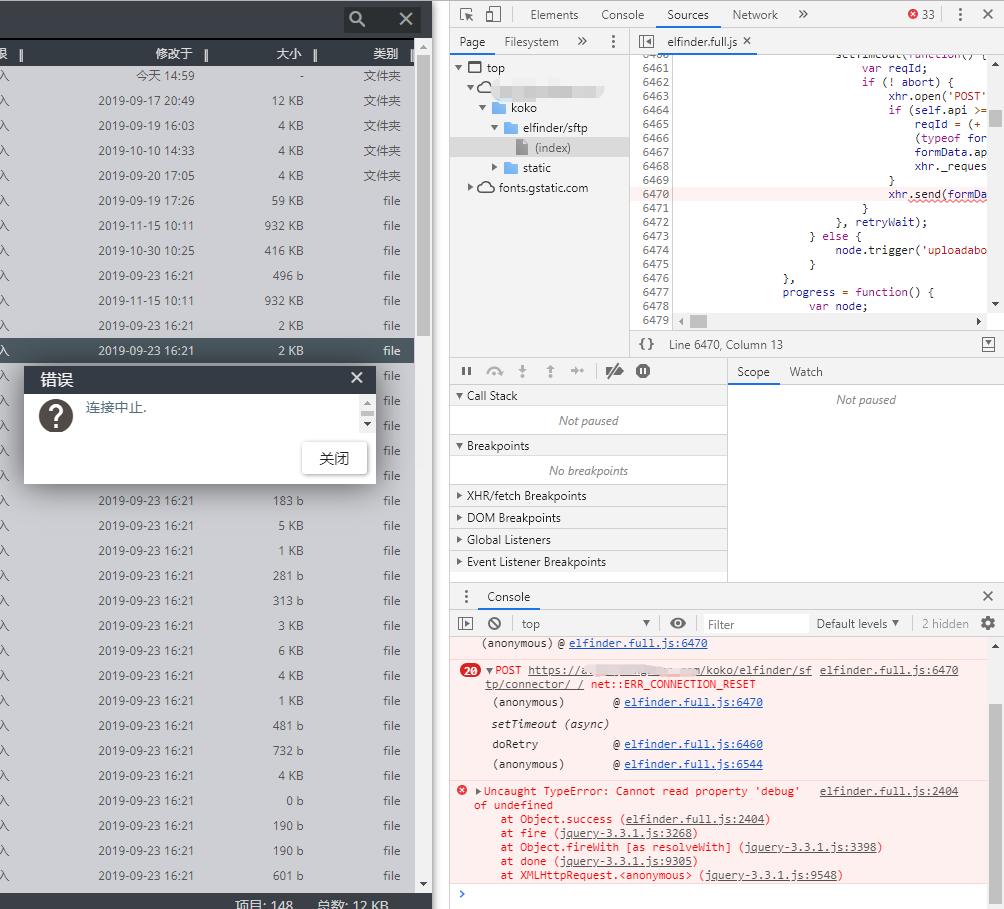Screen dimensions: 1004x909
Task: Open console settings with the gear icon
Action: (988, 623)
